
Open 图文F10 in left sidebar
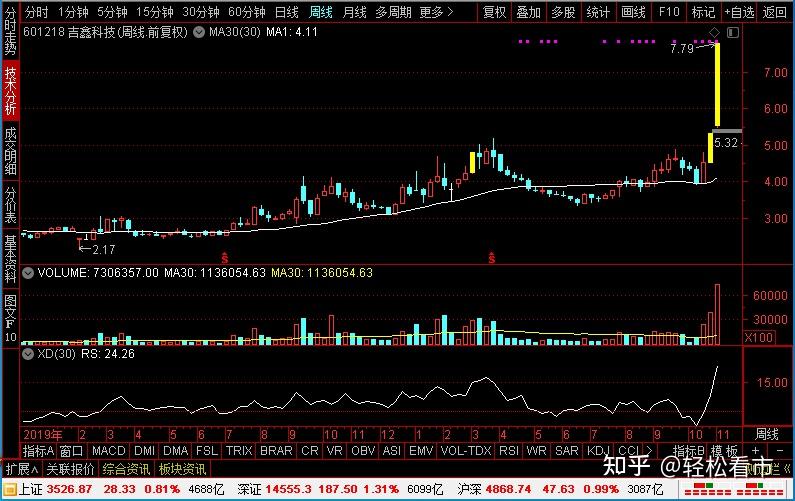[x=10, y=318]
